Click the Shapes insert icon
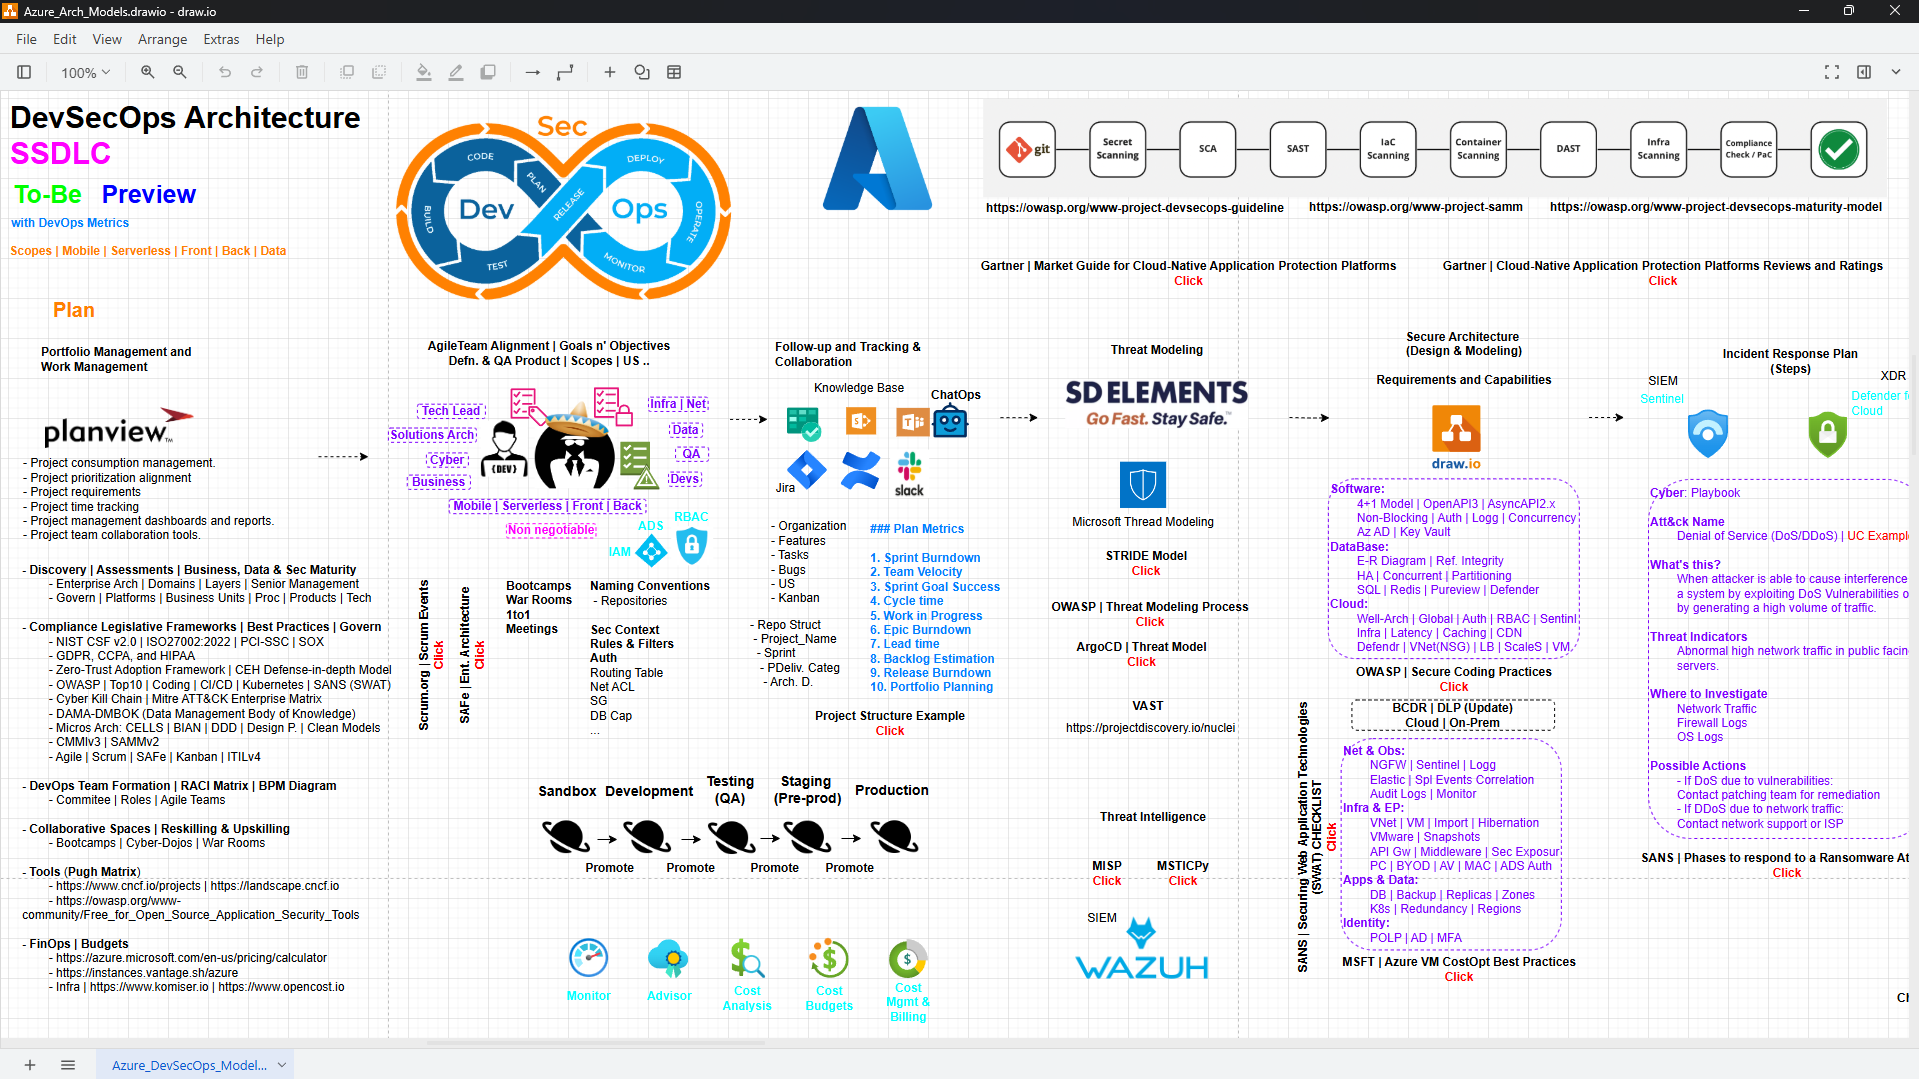This screenshot has width=1919, height=1079. click(x=642, y=72)
